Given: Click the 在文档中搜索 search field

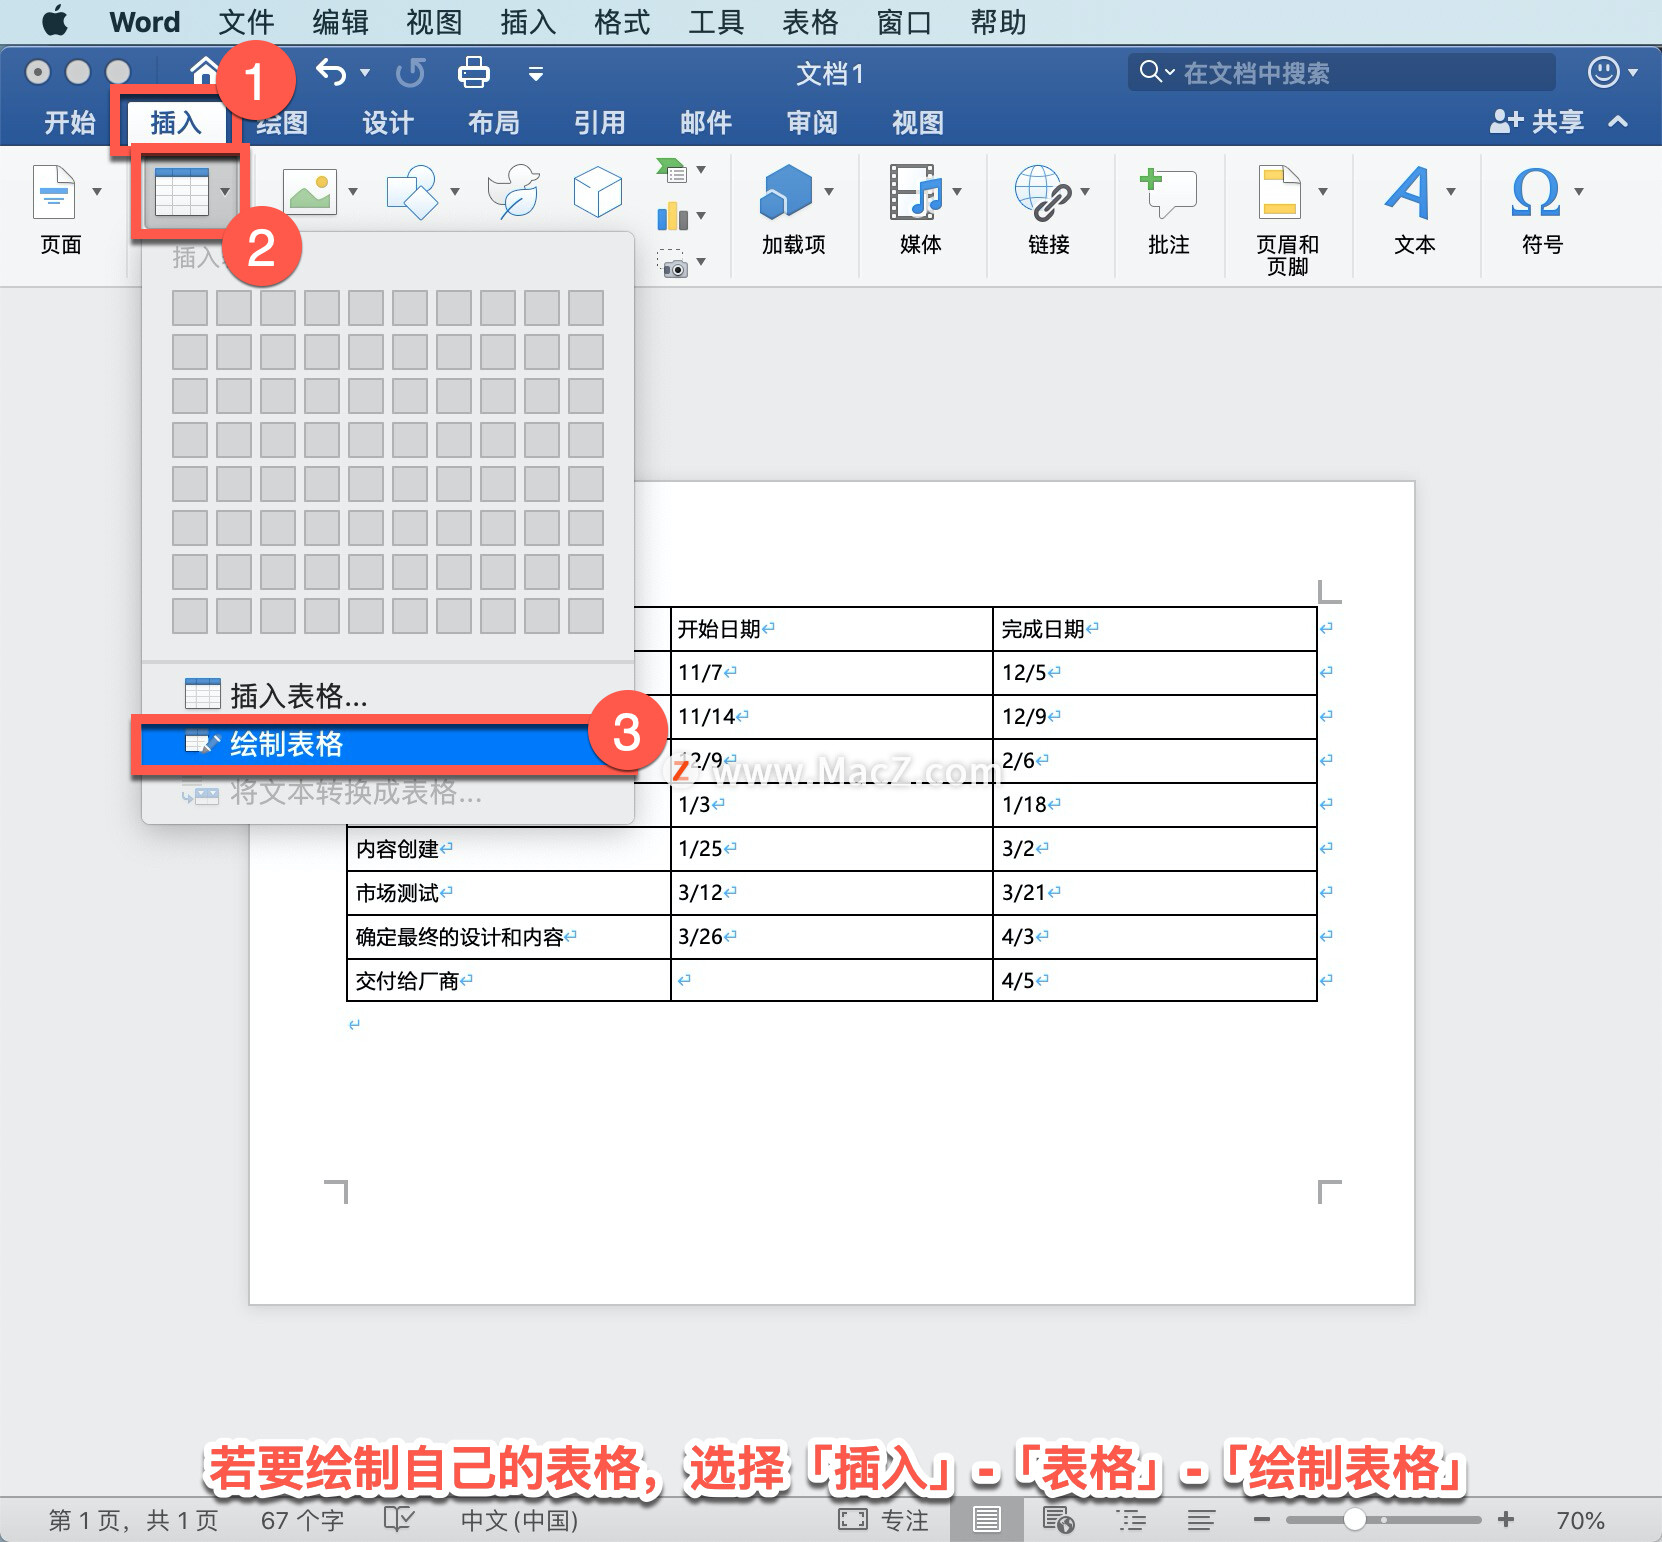Looking at the screenshot, I should click(1340, 72).
